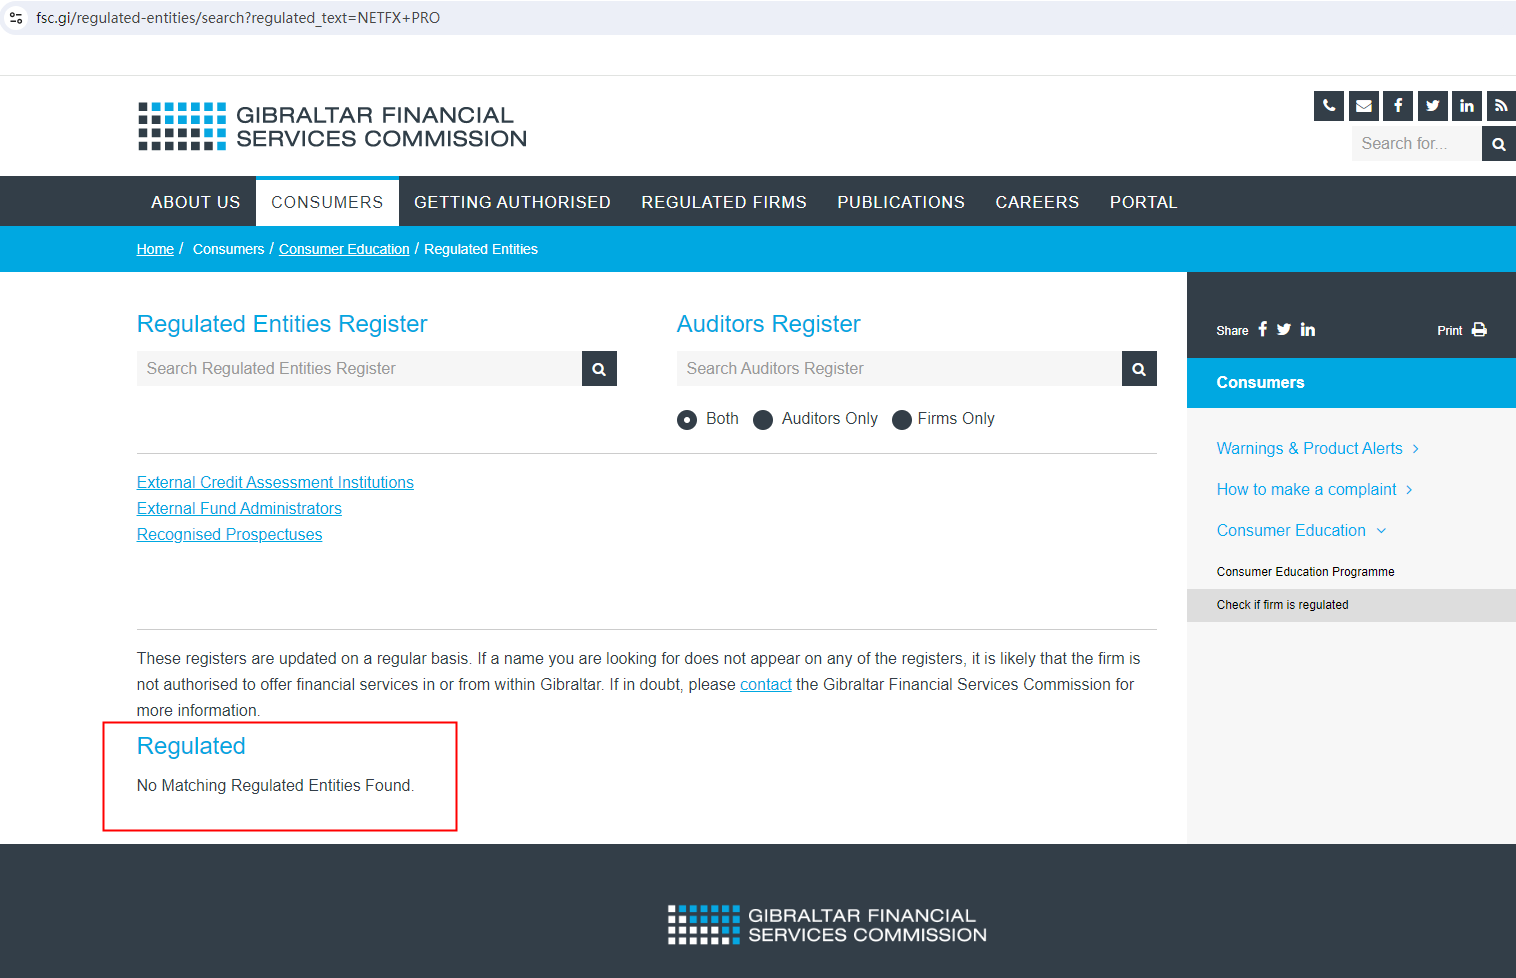The width and height of the screenshot is (1516, 978).
Task: Select the Firms Only radio option
Action: pos(902,420)
